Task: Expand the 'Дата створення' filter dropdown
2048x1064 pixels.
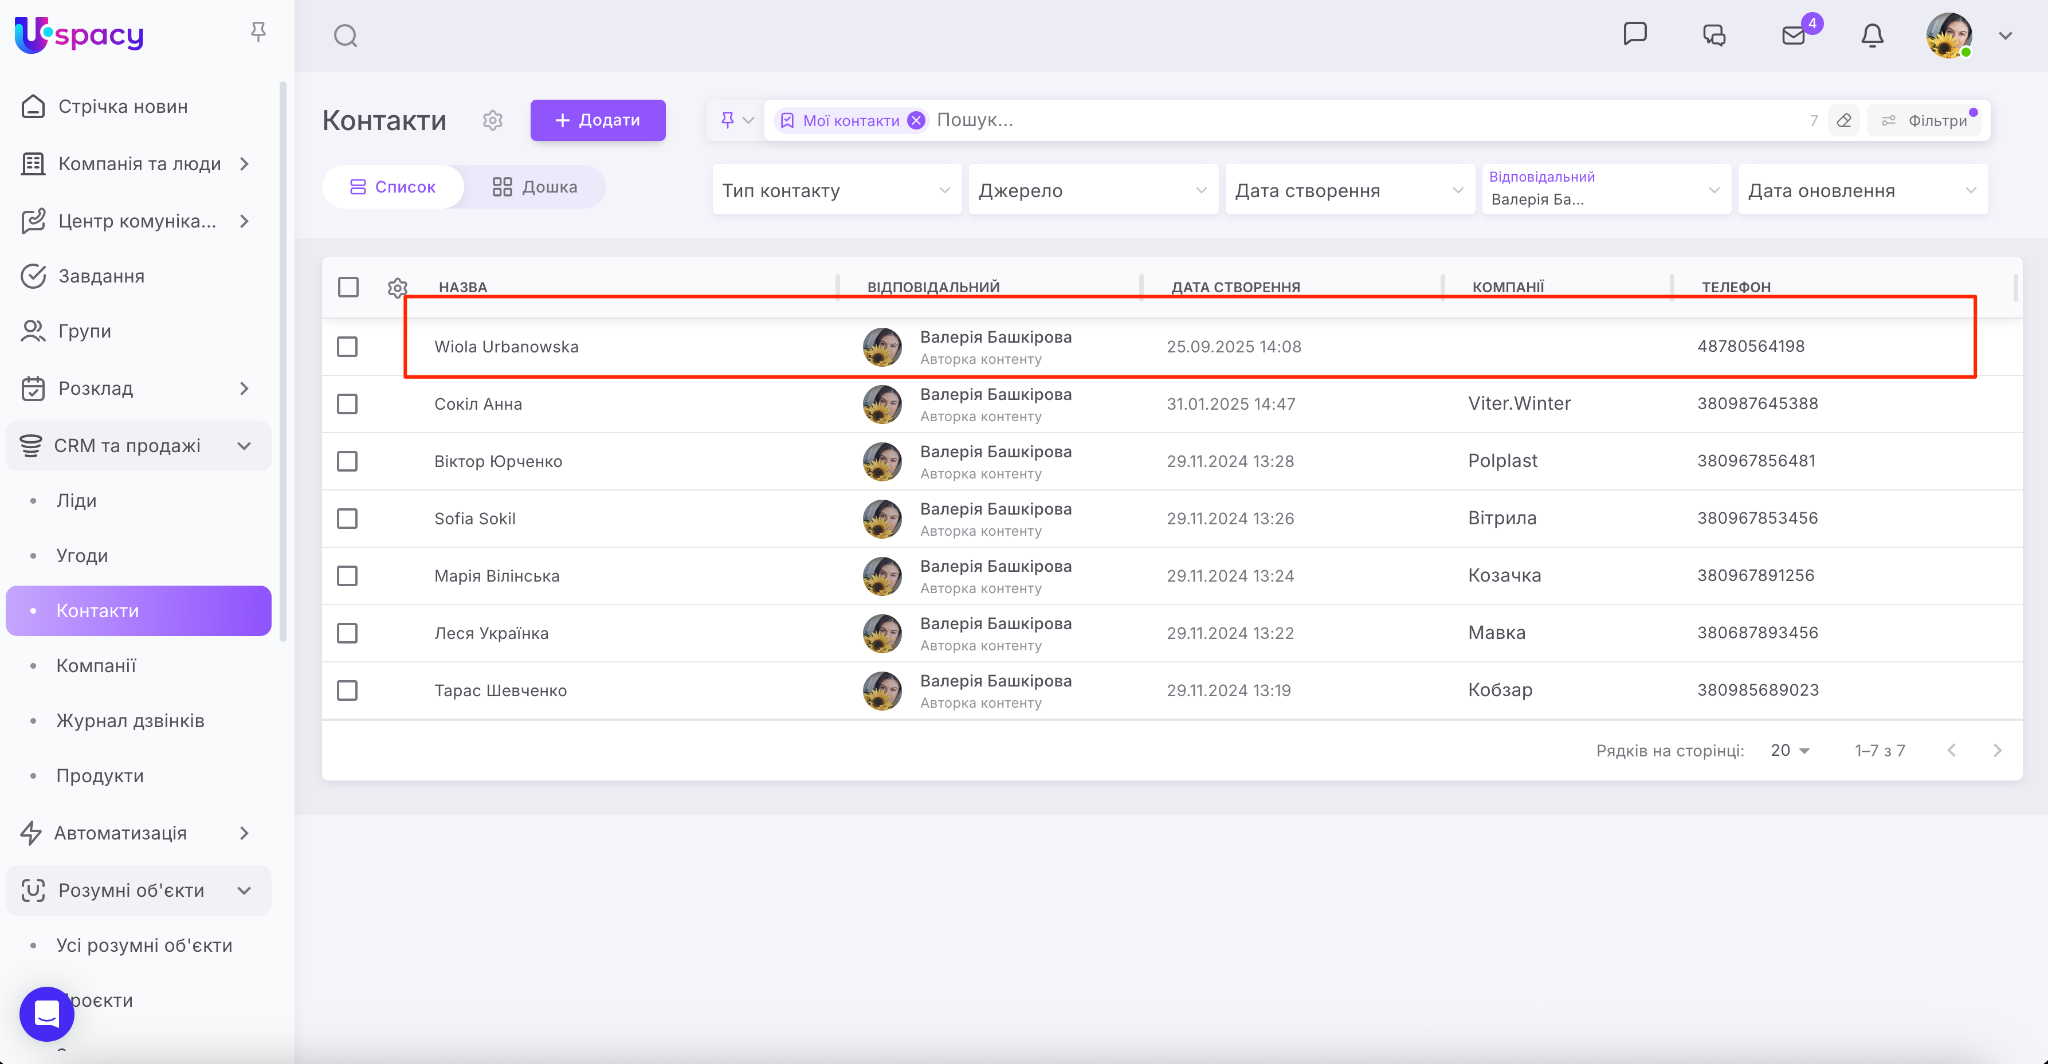Action: [x=1349, y=190]
